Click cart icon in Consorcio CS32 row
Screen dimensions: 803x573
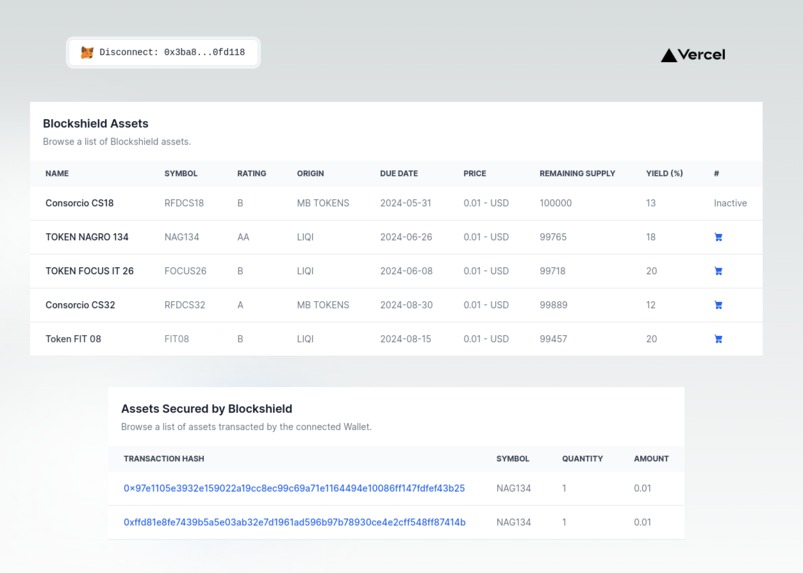coord(719,305)
